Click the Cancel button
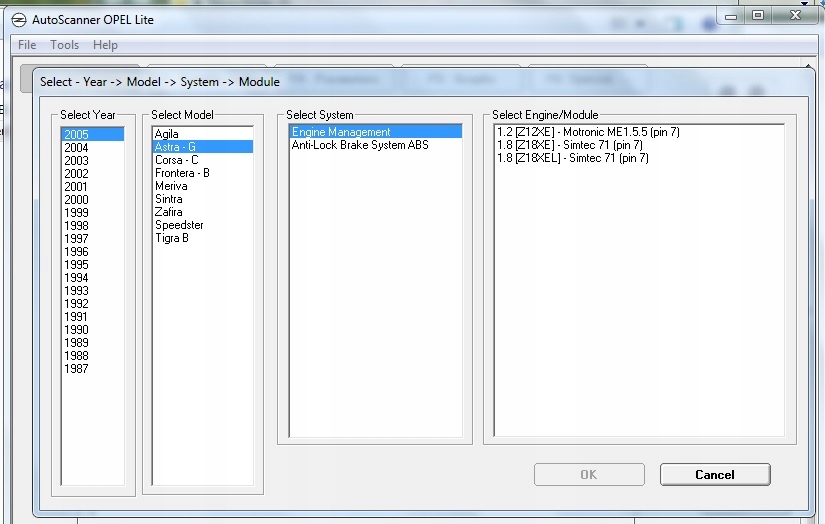 click(x=715, y=475)
